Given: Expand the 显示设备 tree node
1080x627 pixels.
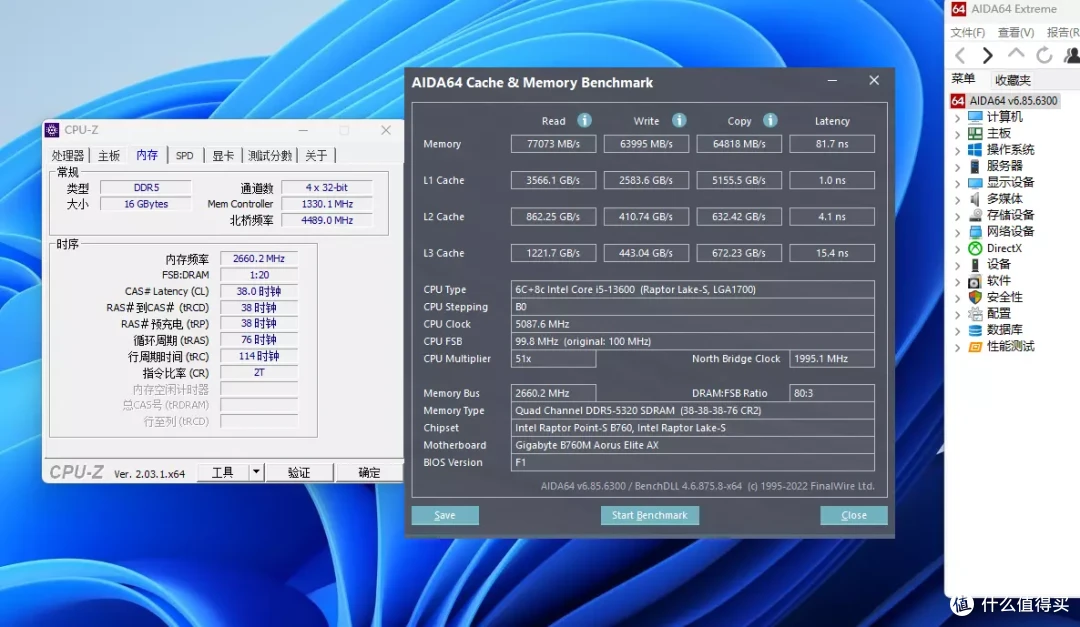Looking at the screenshot, I should [957, 183].
